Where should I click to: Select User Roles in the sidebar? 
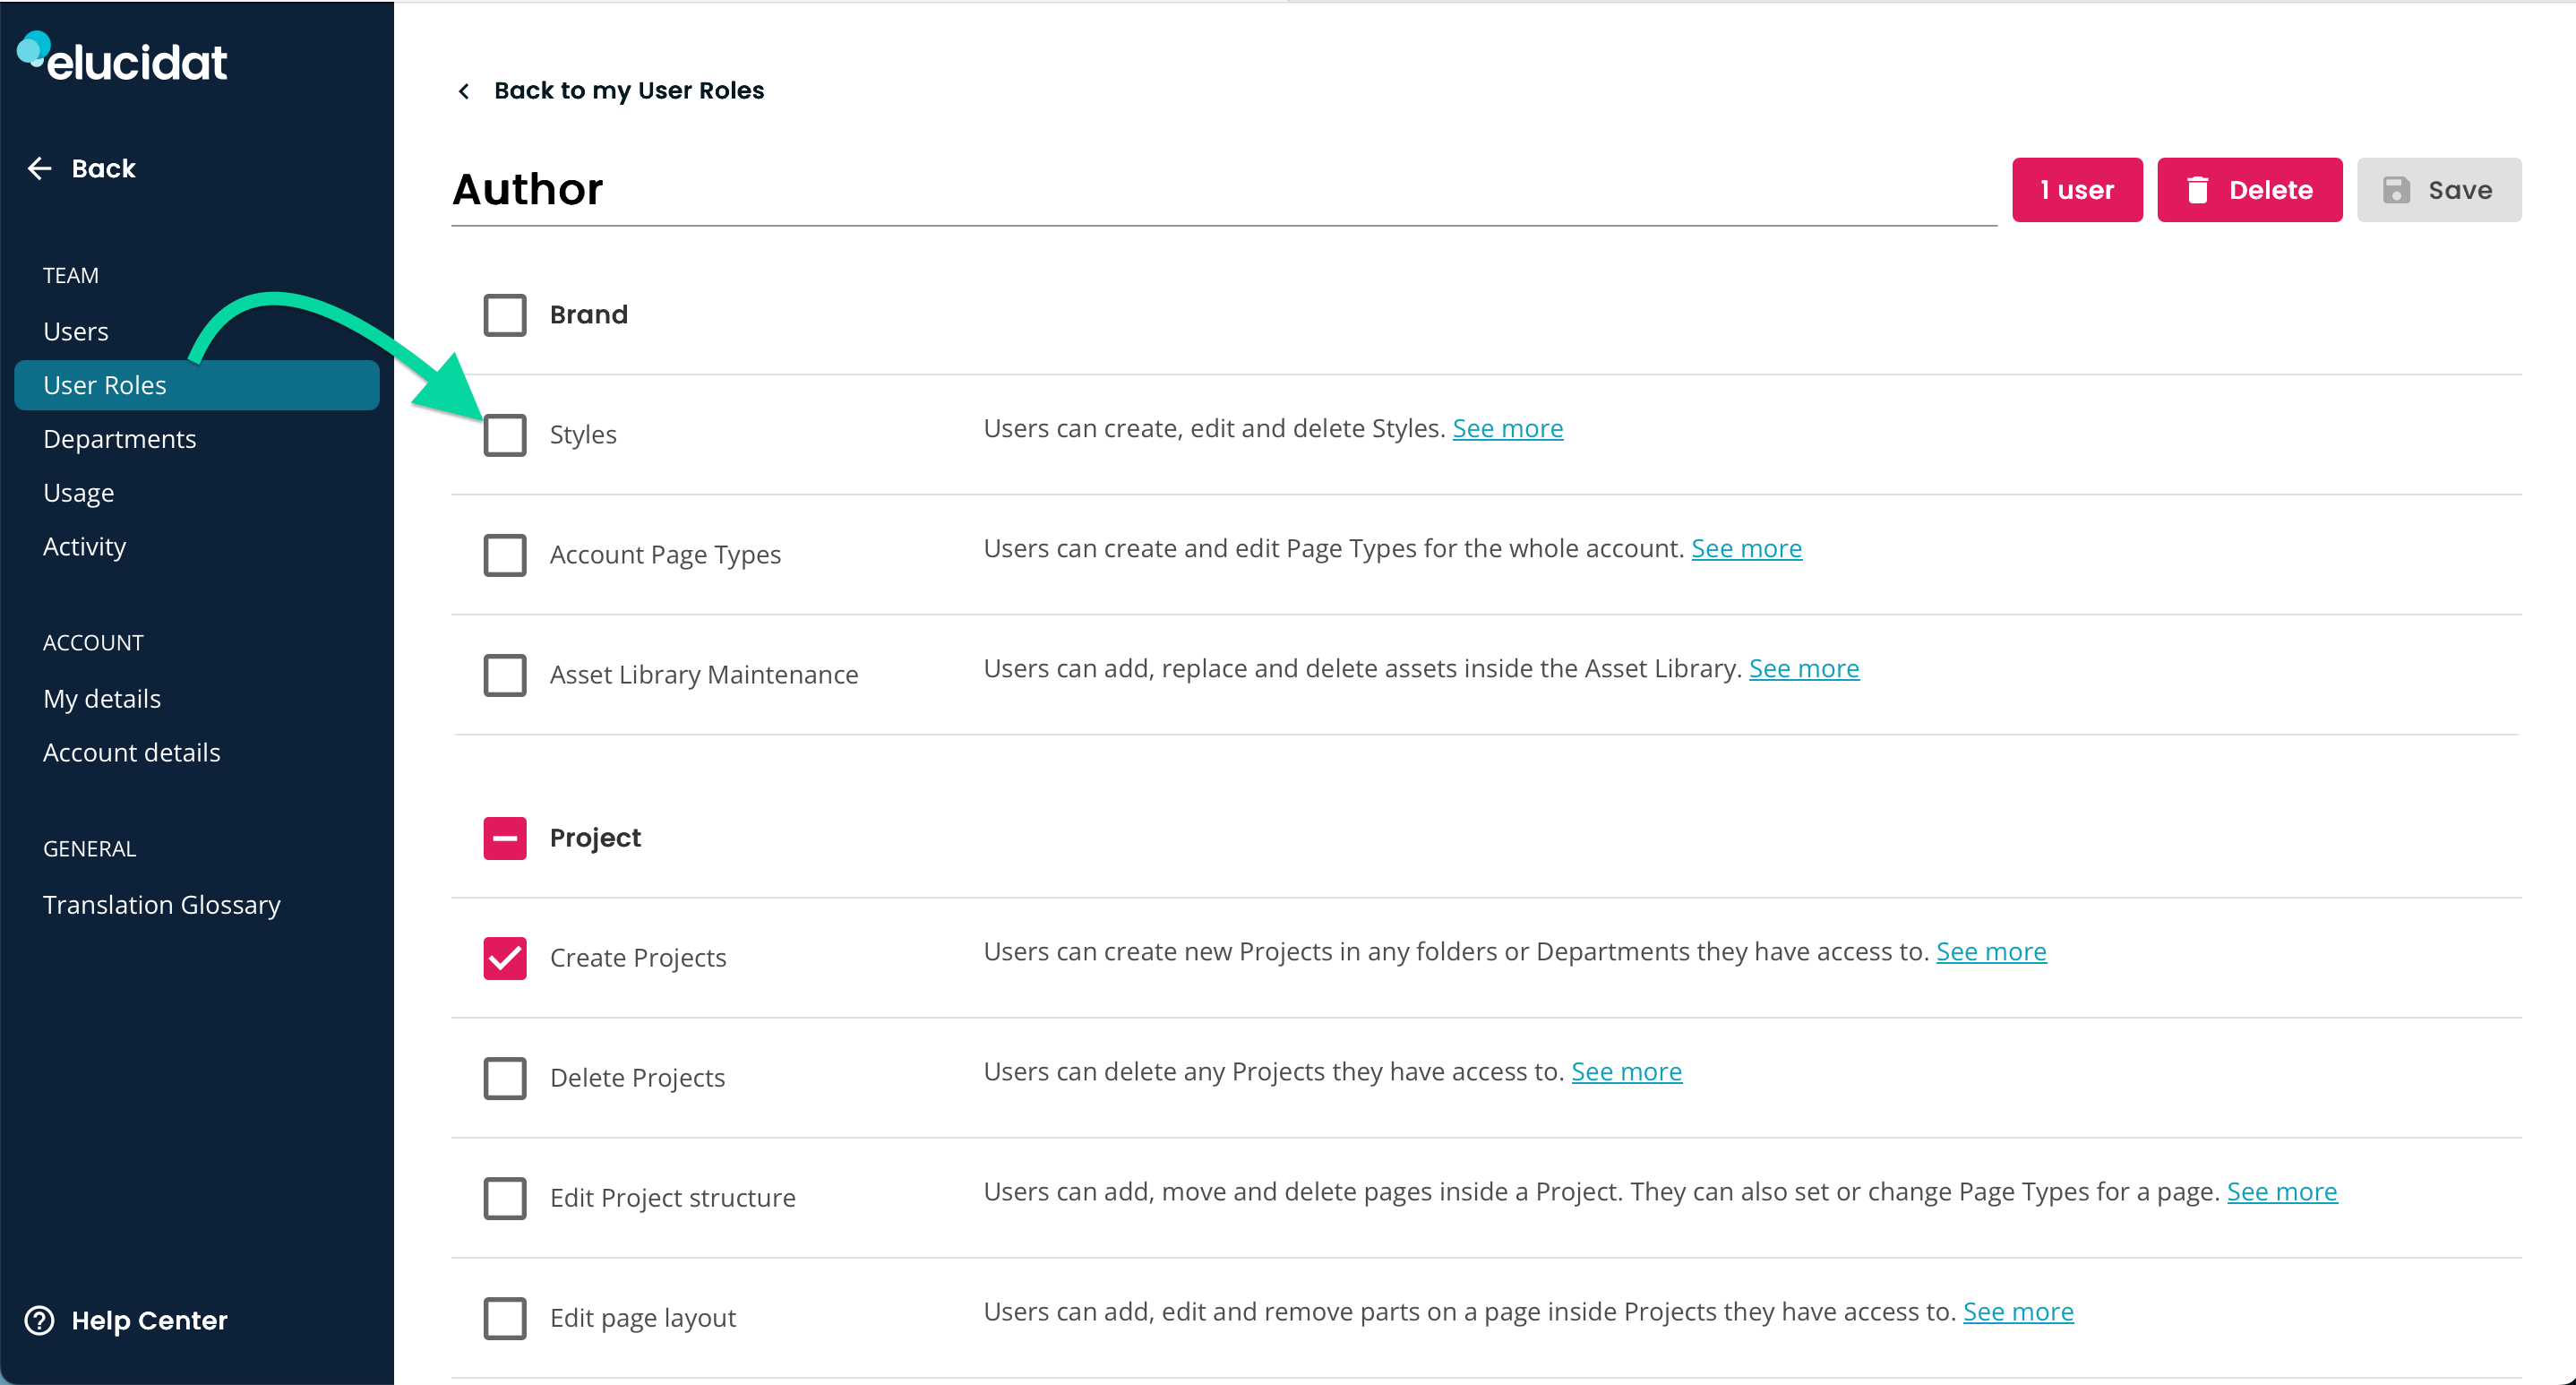pyautogui.click(x=197, y=385)
